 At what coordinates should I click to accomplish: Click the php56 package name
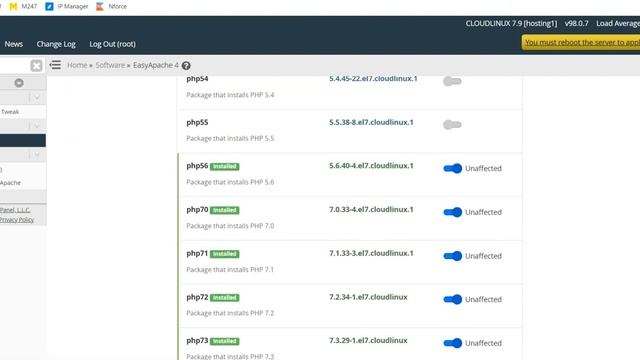pyautogui.click(x=197, y=166)
